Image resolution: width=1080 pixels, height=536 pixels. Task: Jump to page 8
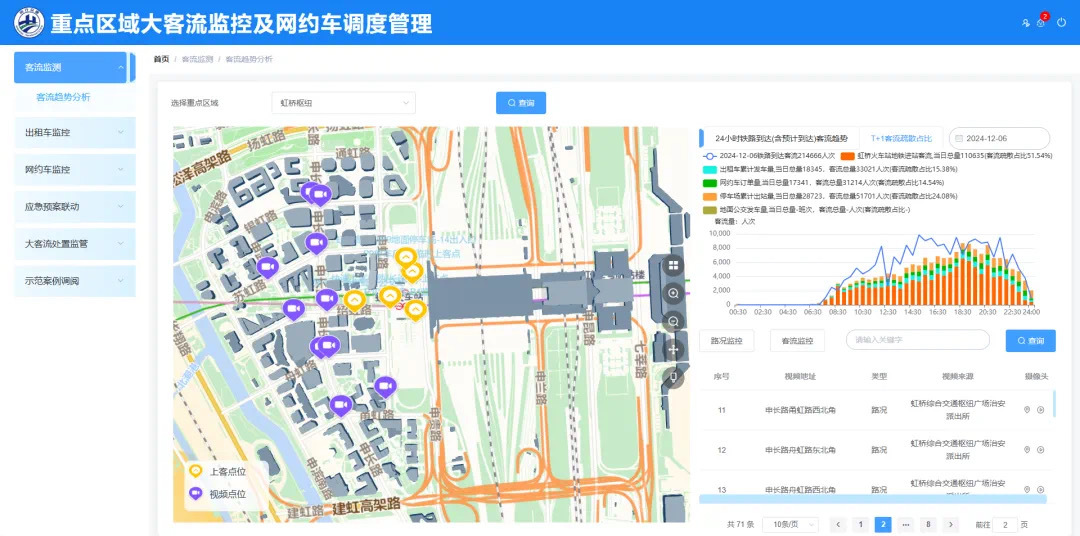[928, 524]
